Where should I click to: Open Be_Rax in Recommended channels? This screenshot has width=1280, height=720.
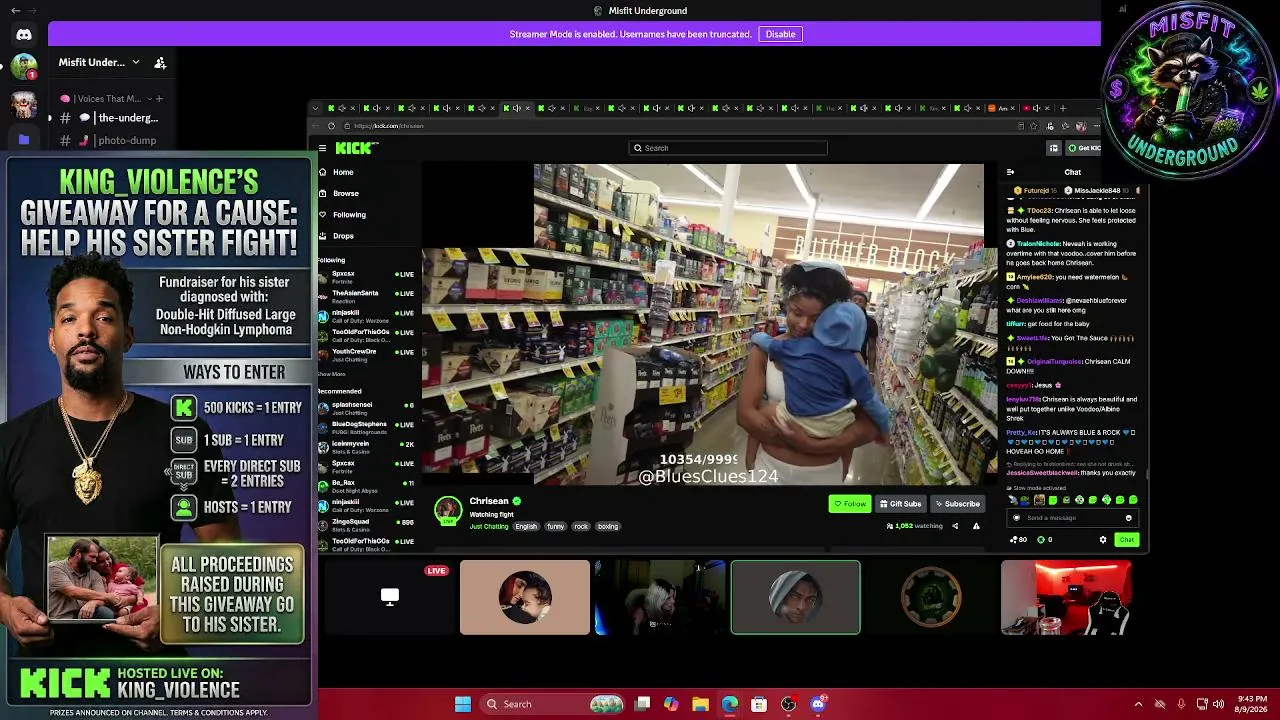pos(366,486)
